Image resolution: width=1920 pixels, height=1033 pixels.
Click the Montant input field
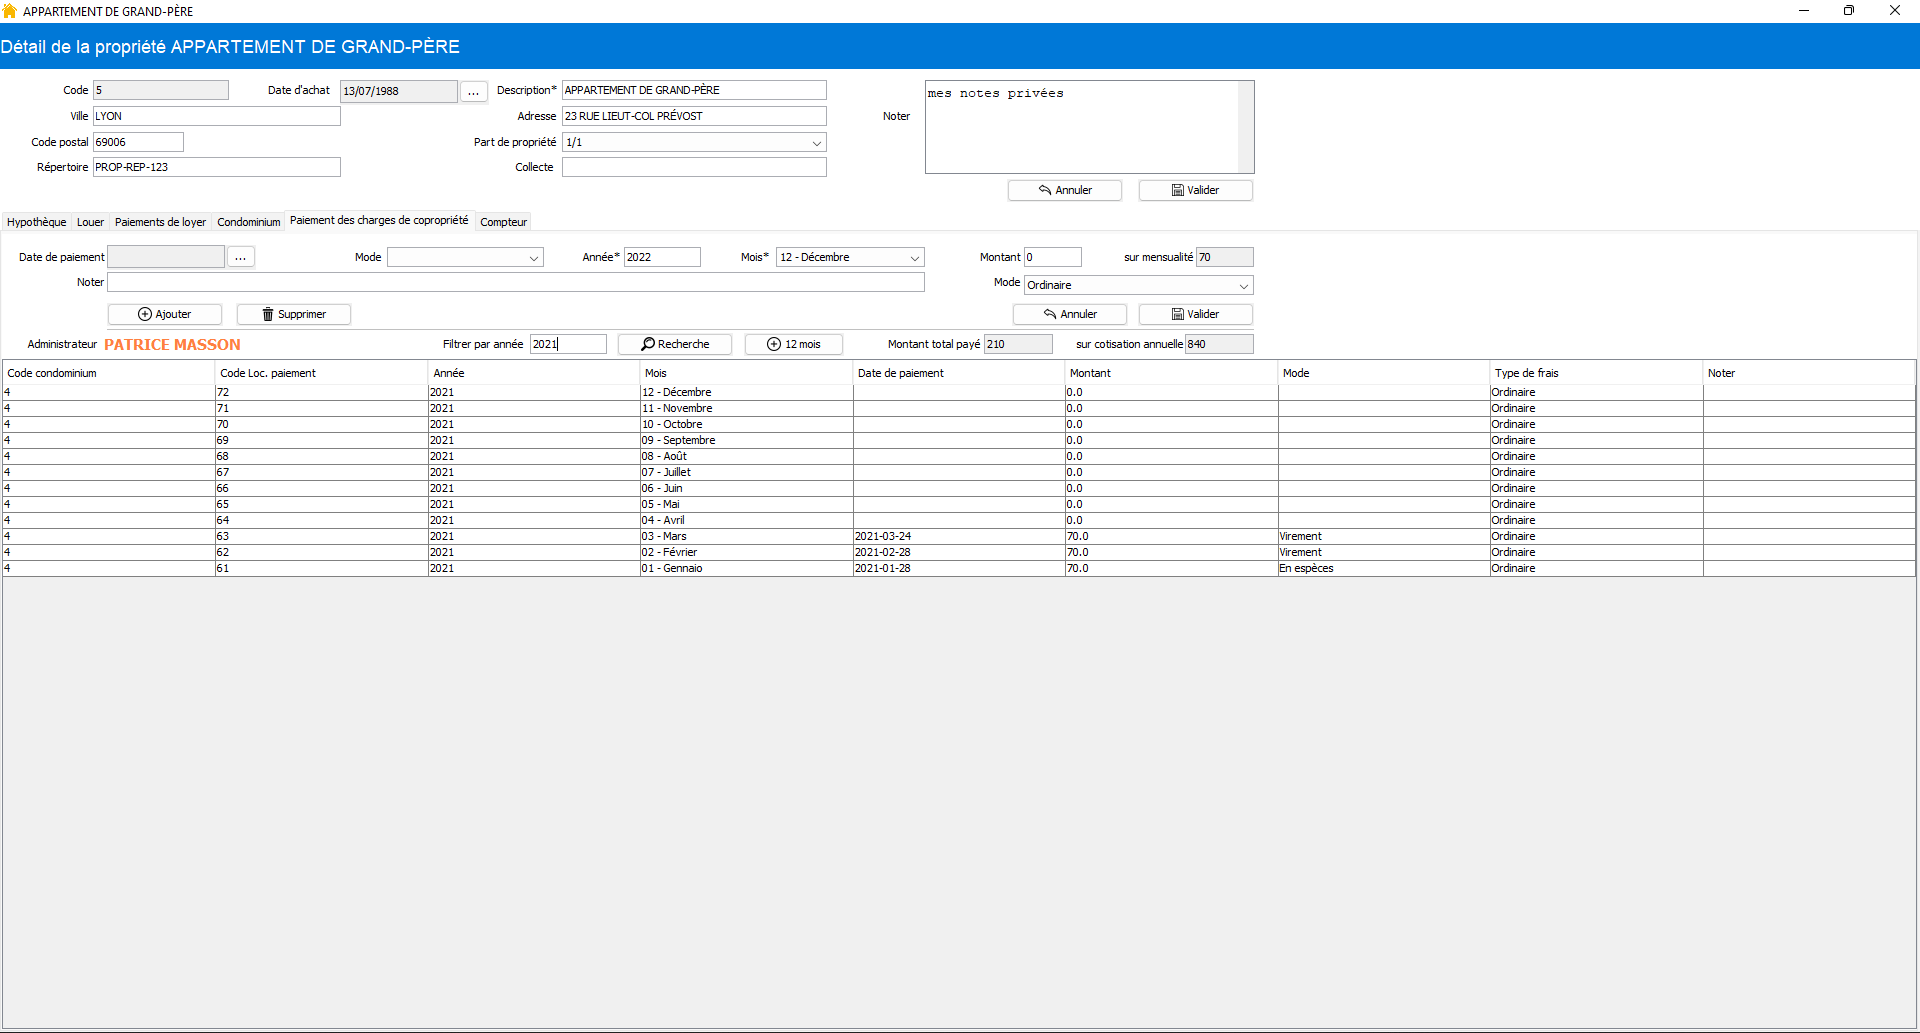1053,257
